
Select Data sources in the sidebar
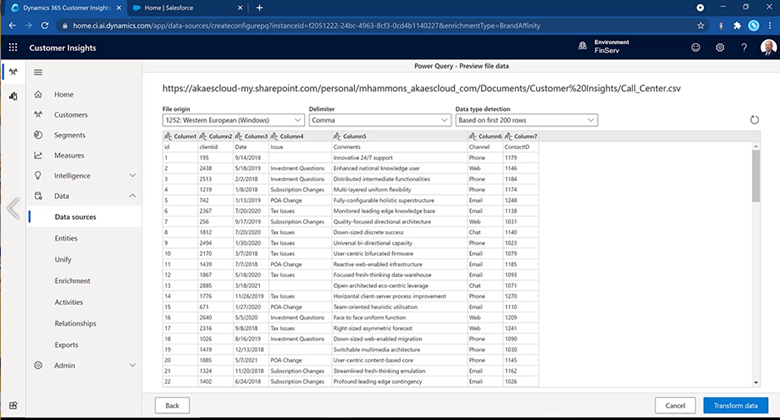point(84,217)
